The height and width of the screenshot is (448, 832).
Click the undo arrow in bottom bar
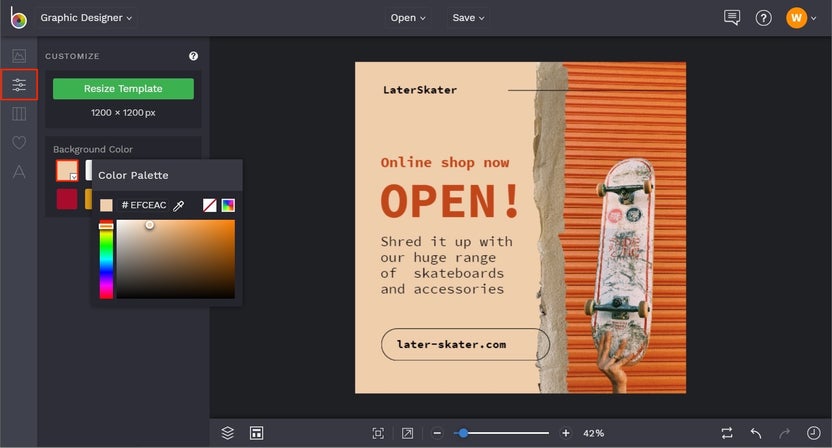pyautogui.click(x=756, y=433)
